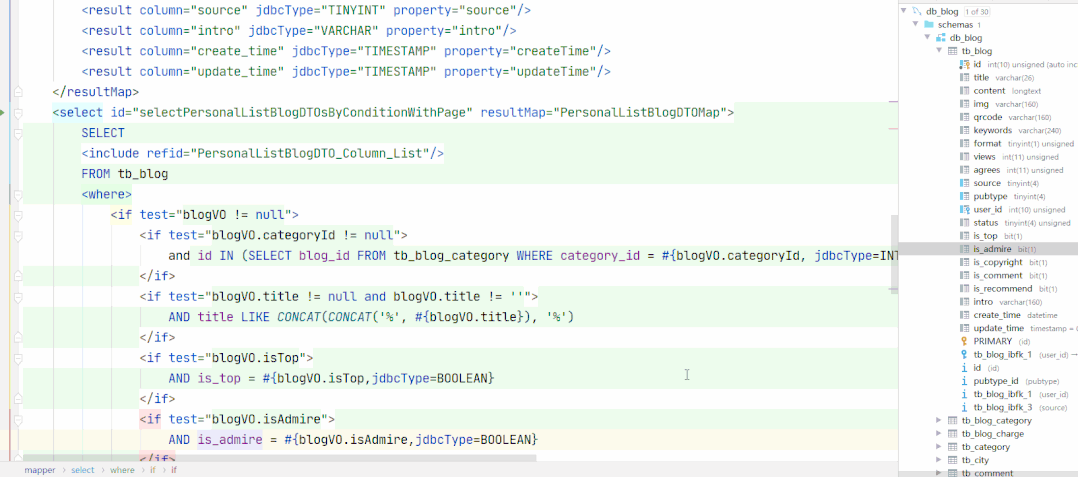The image size is (1078, 477).
Task: Click the column icon next to keywords
Action: click(965, 130)
